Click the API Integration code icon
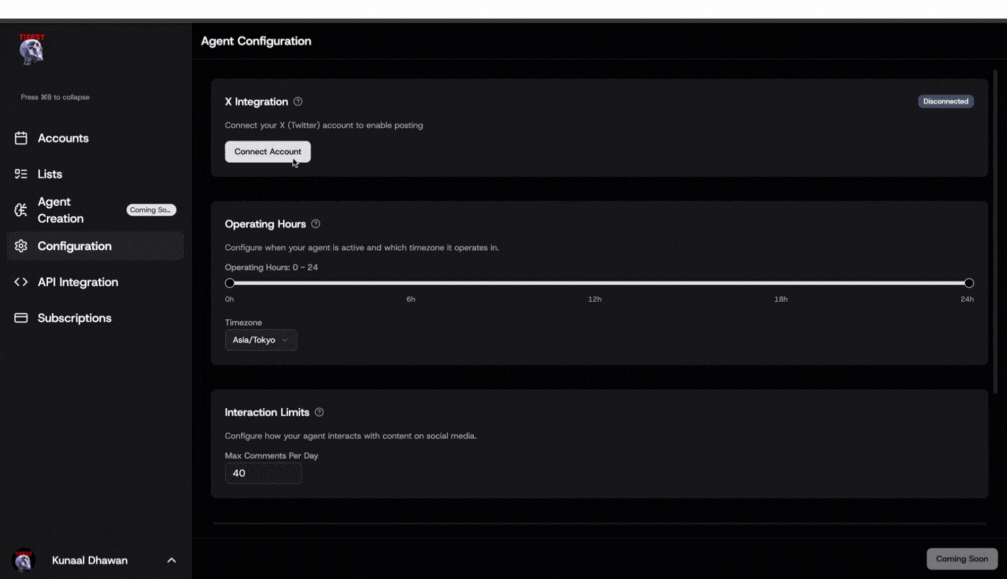The height and width of the screenshot is (579, 1007). pyautogui.click(x=20, y=282)
